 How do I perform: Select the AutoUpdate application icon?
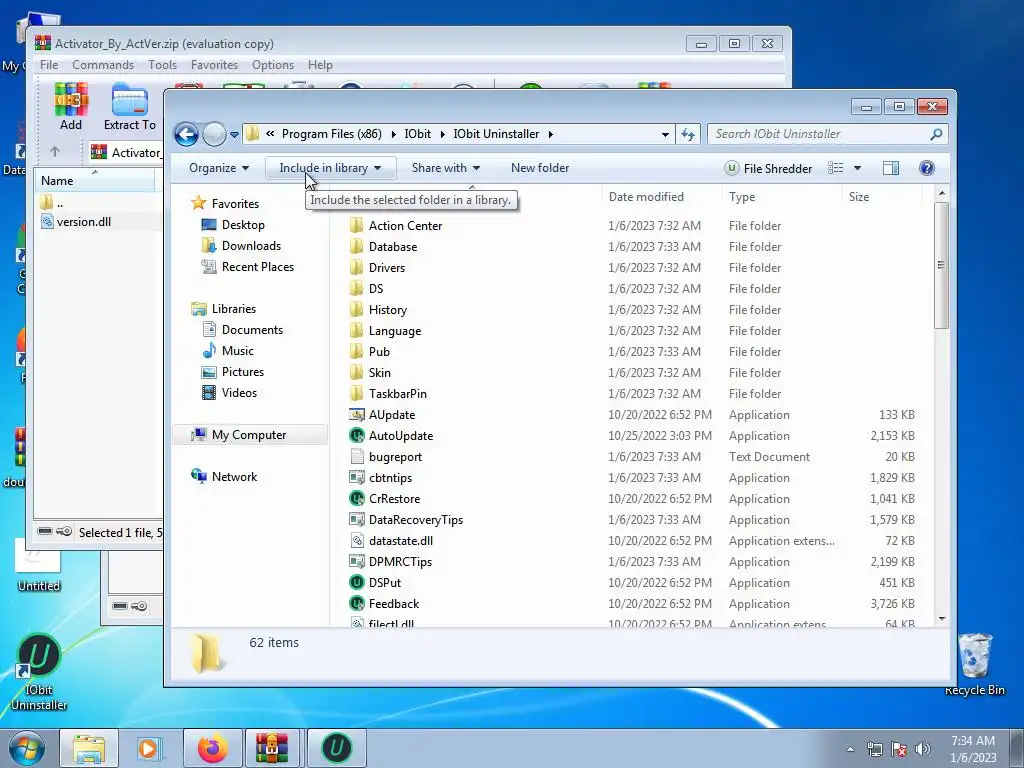tap(357, 436)
